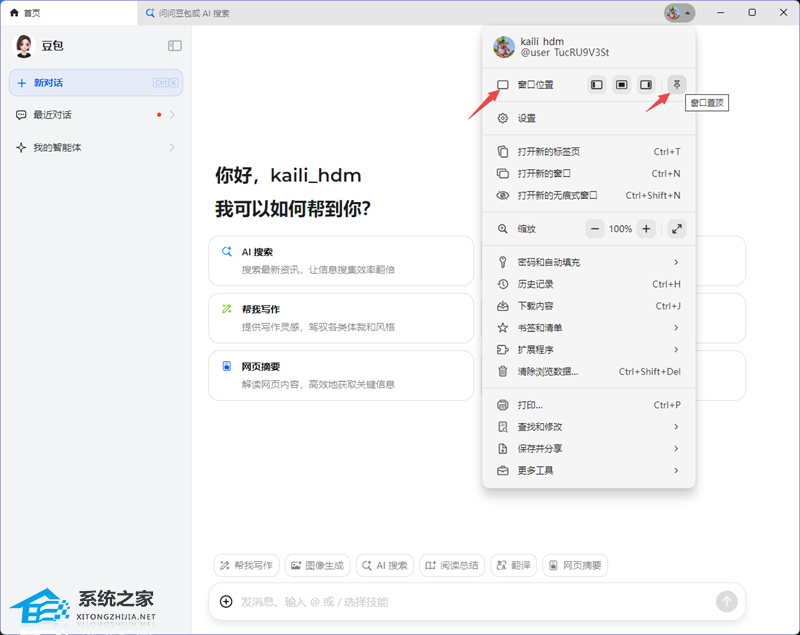Expand 查找和修改 submenu
The height and width of the screenshot is (635, 800).
589,427
